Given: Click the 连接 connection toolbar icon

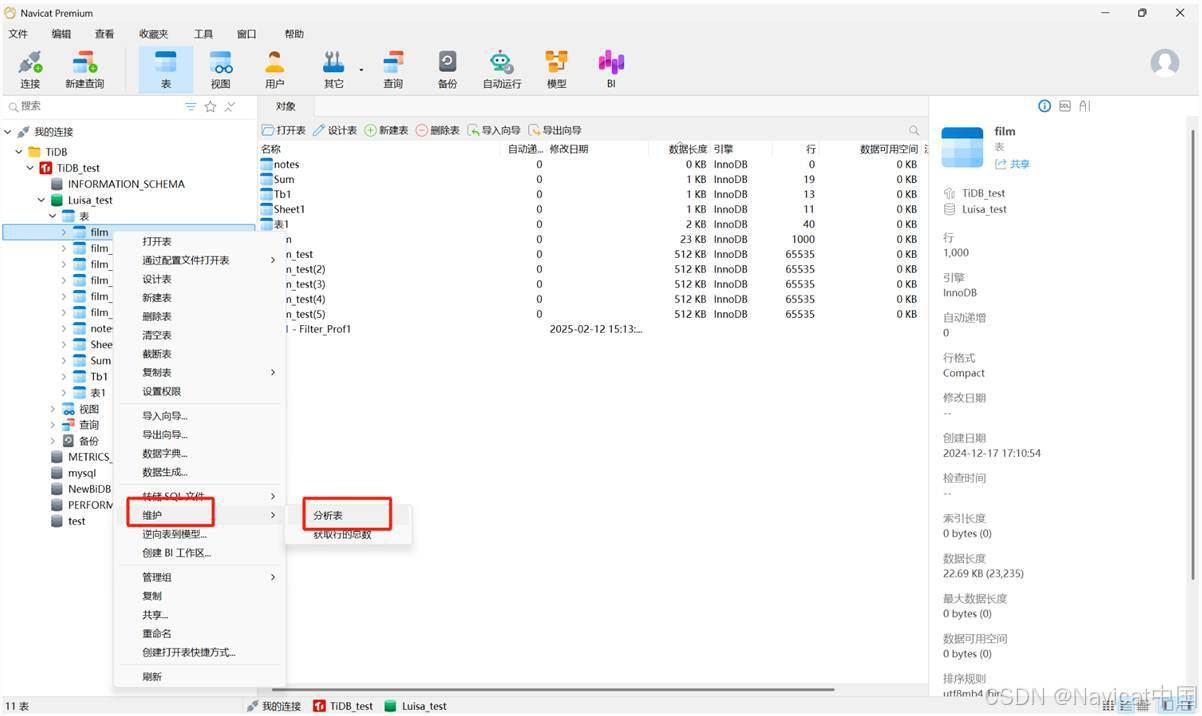Looking at the screenshot, I should click(30, 69).
